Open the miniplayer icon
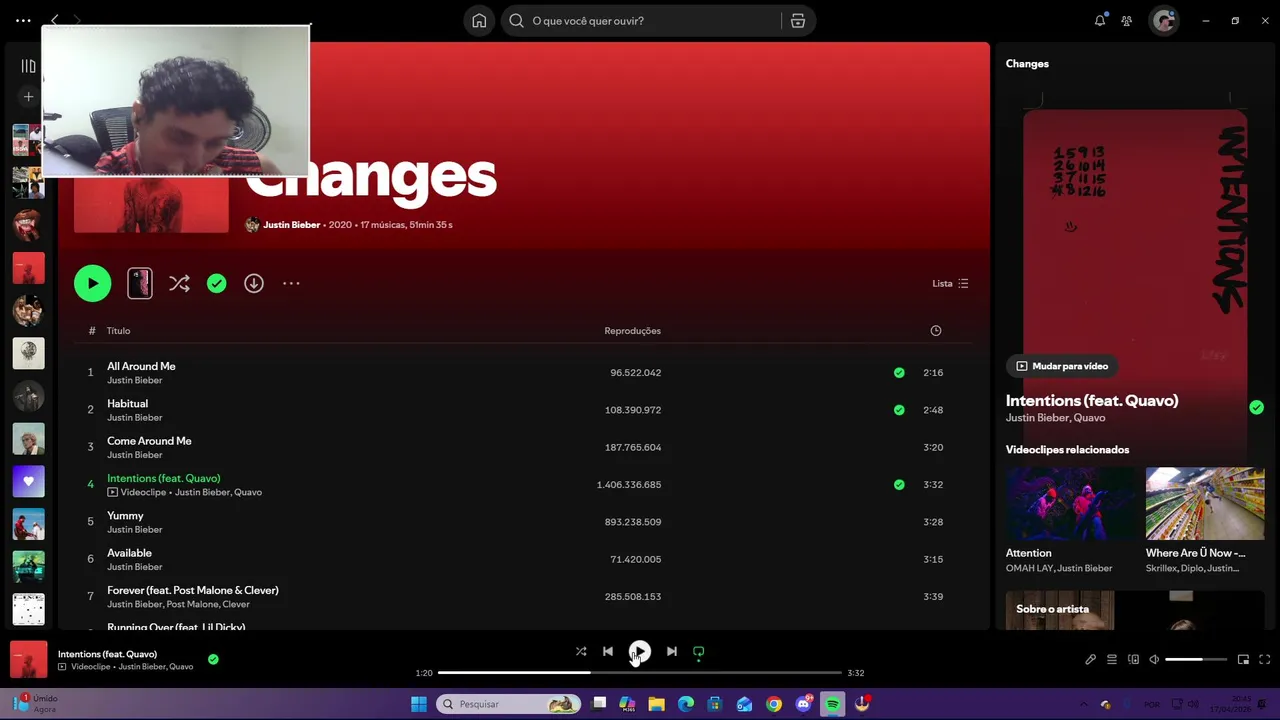The image size is (1280, 720). click(x=1243, y=659)
